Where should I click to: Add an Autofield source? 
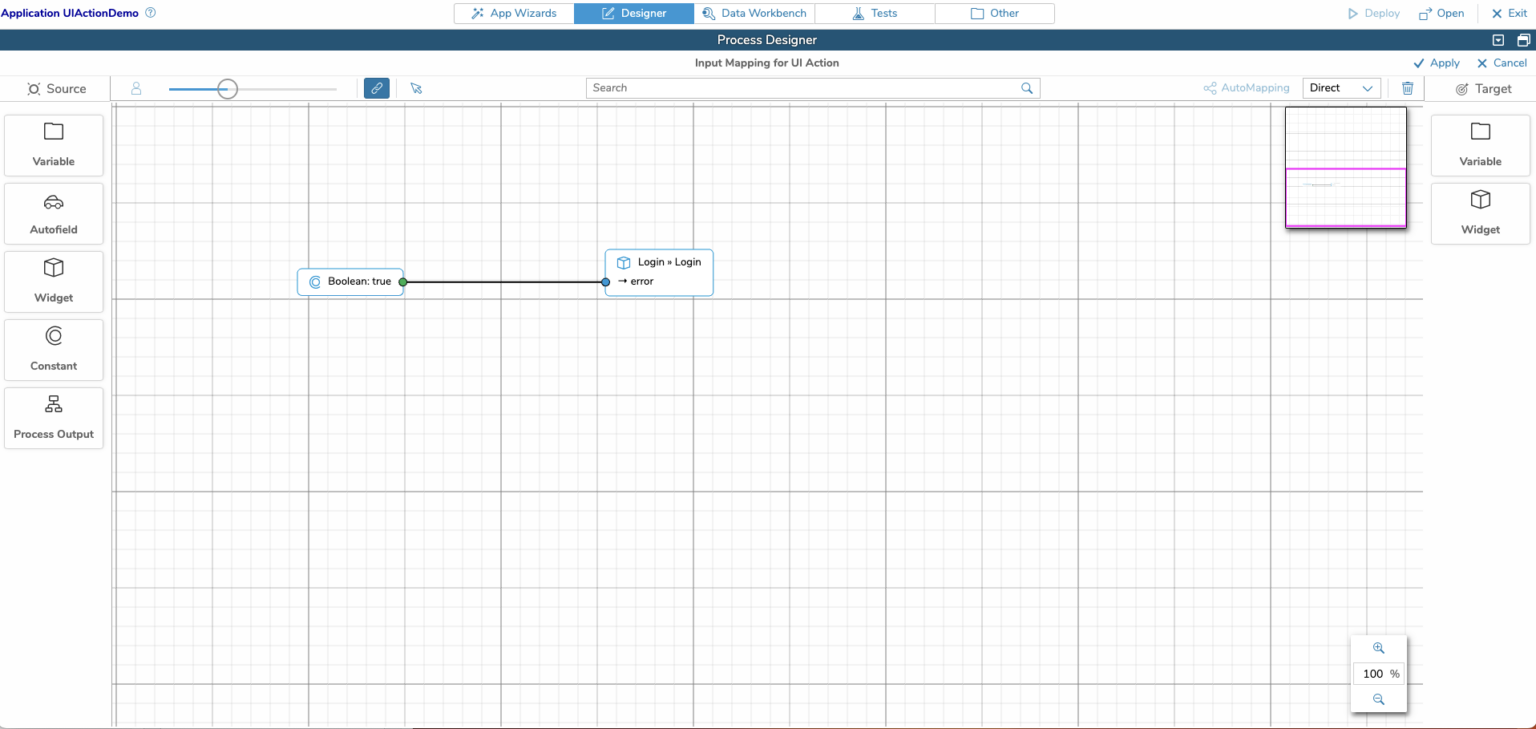54,213
